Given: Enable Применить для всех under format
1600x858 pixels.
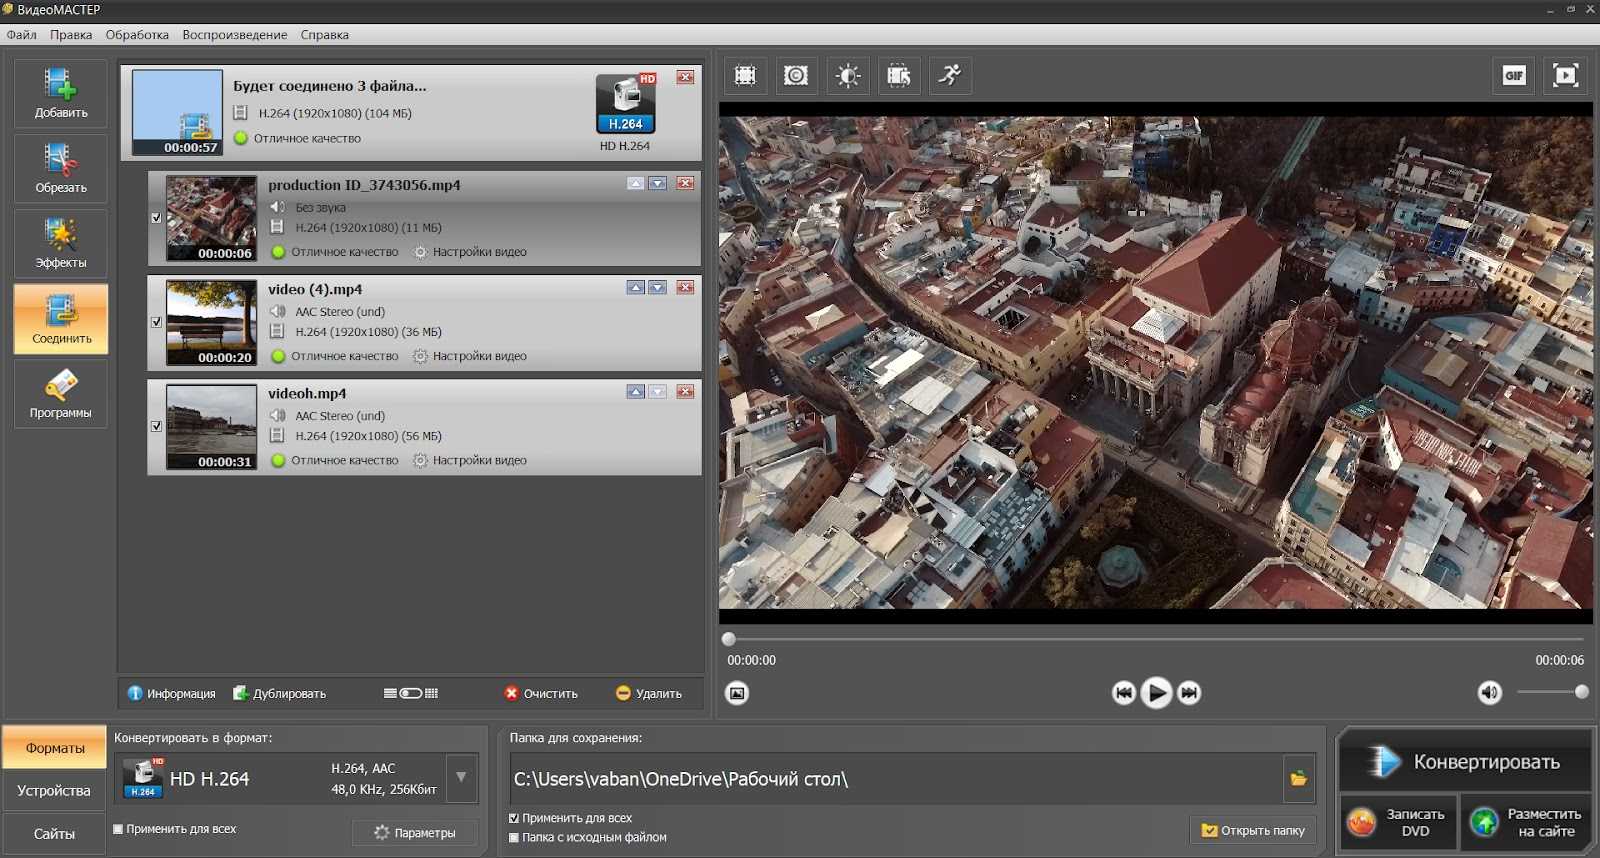Looking at the screenshot, I should pos(118,829).
